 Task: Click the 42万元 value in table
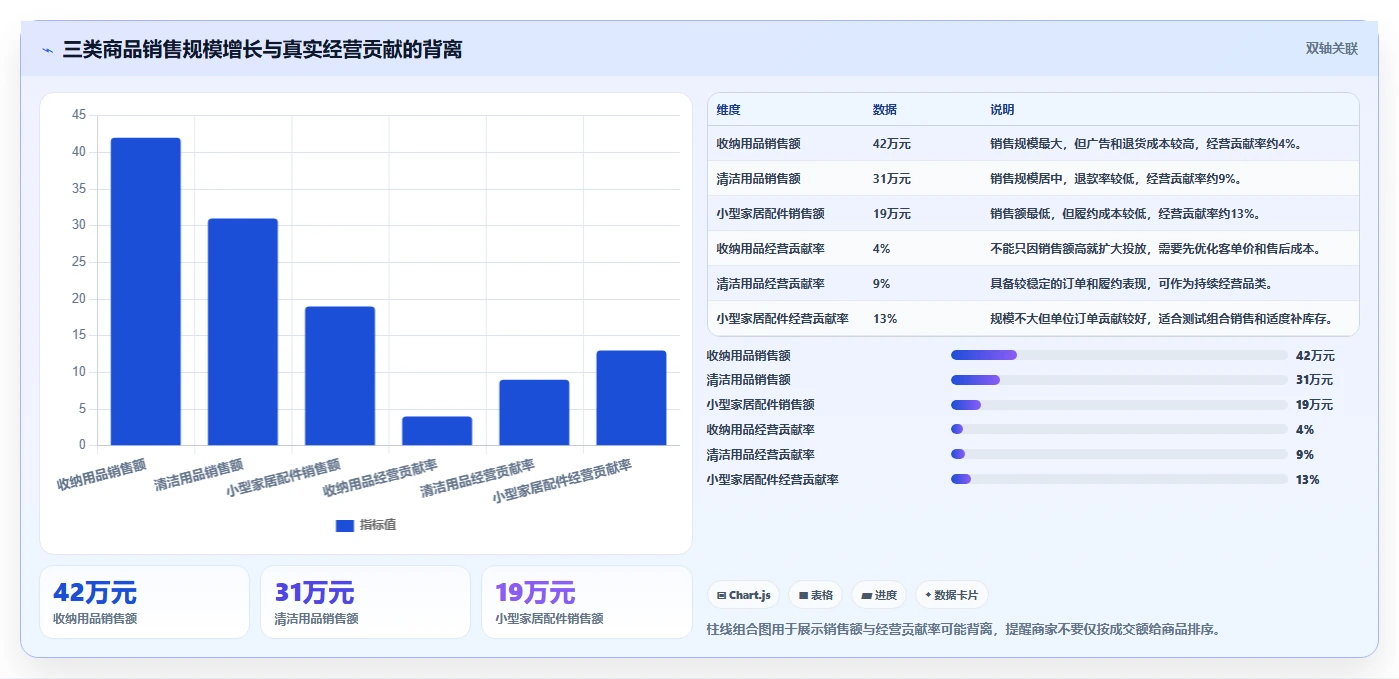click(891, 144)
